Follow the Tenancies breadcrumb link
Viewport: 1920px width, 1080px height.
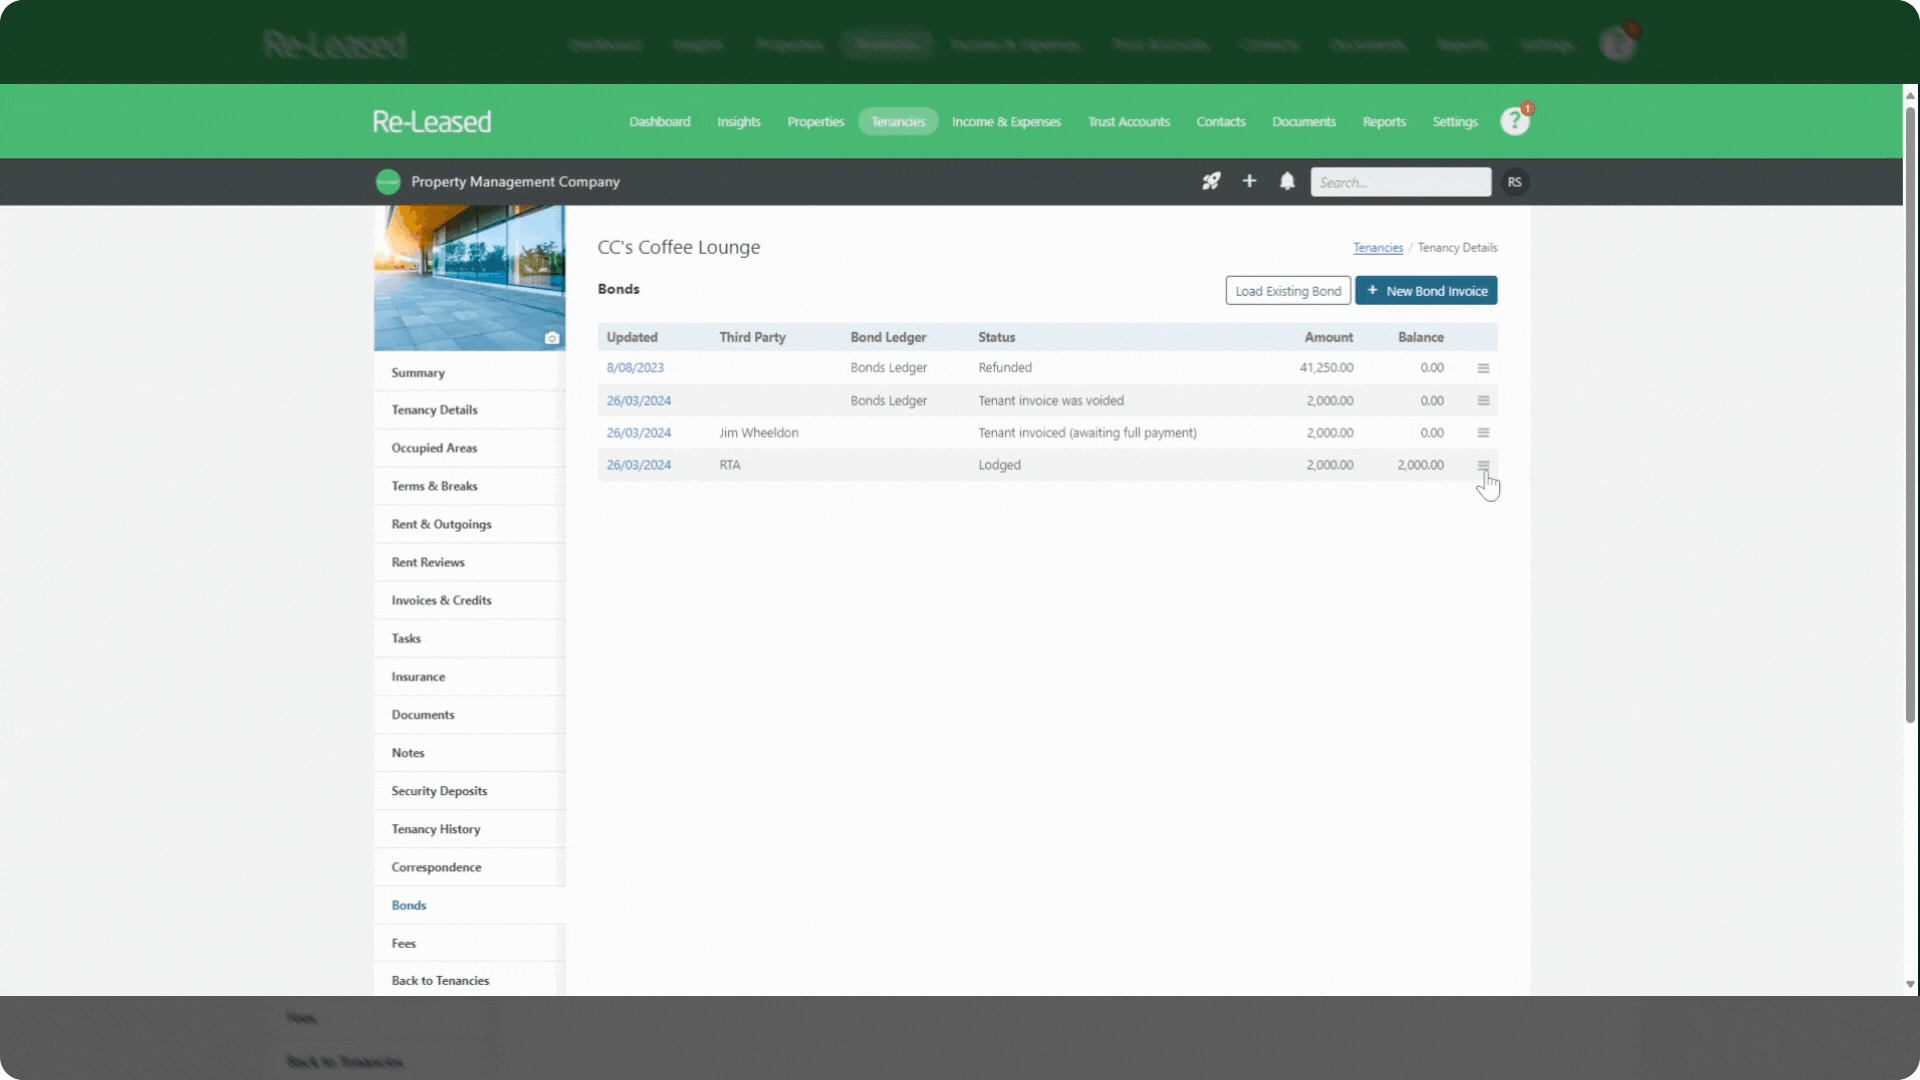pos(1378,248)
